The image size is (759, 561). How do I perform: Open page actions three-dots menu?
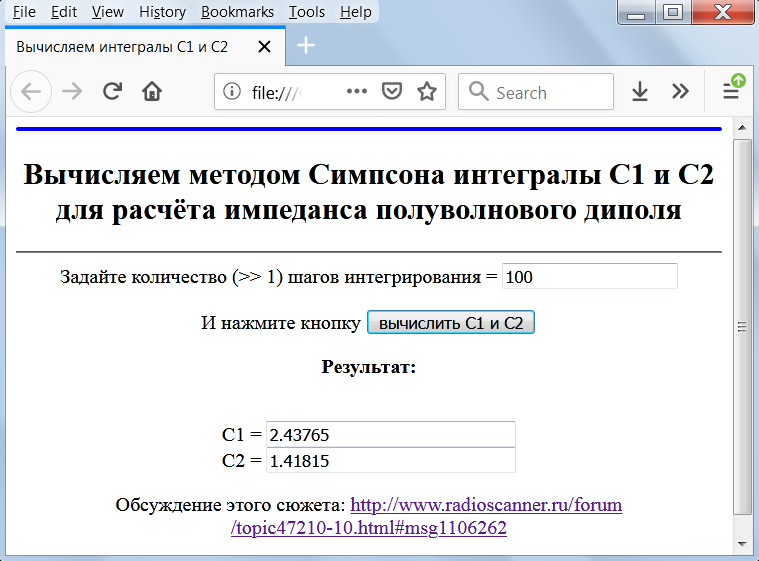click(x=357, y=91)
